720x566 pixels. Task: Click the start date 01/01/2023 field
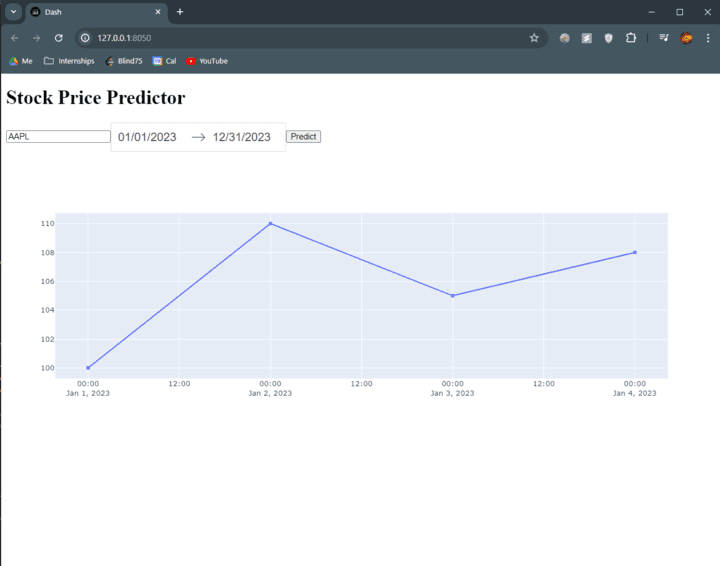click(147, 137)
